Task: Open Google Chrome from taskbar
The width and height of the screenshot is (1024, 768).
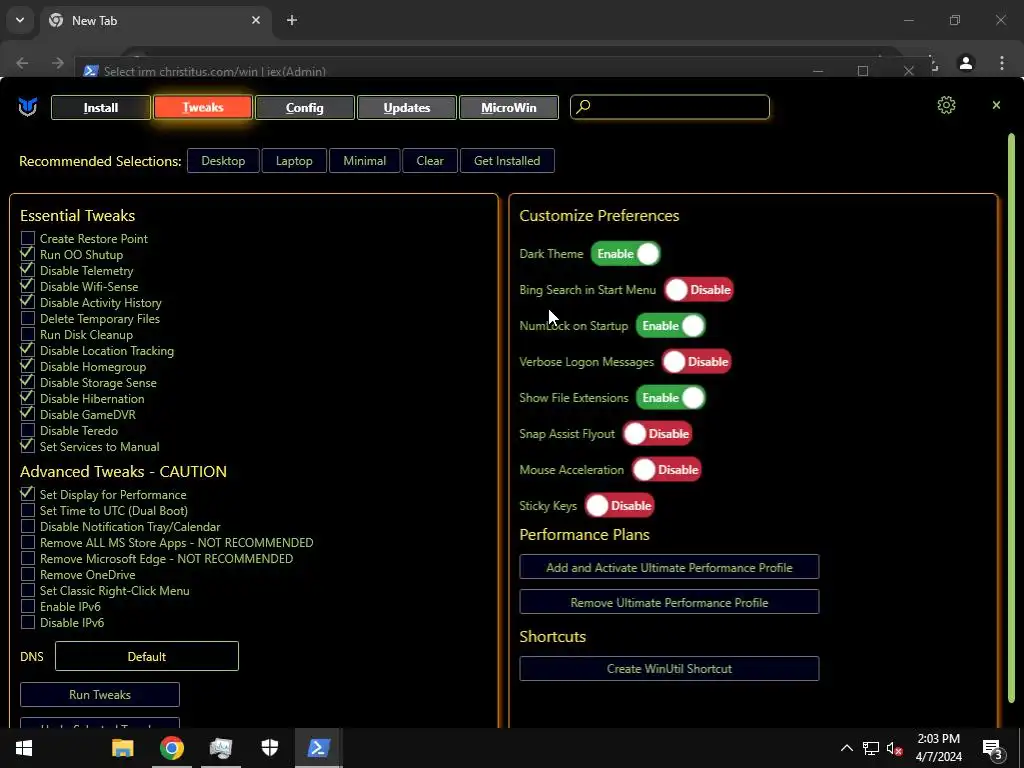Action: 172,748
